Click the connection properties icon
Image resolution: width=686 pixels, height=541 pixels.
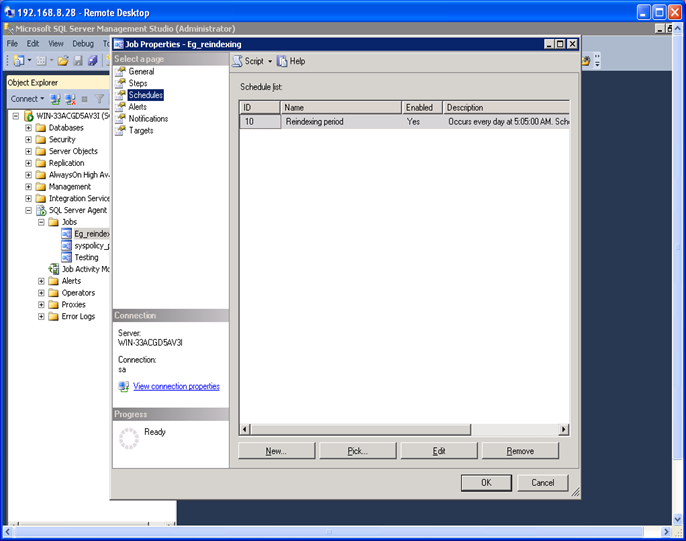pyautogui.click(x=124, y=386)
